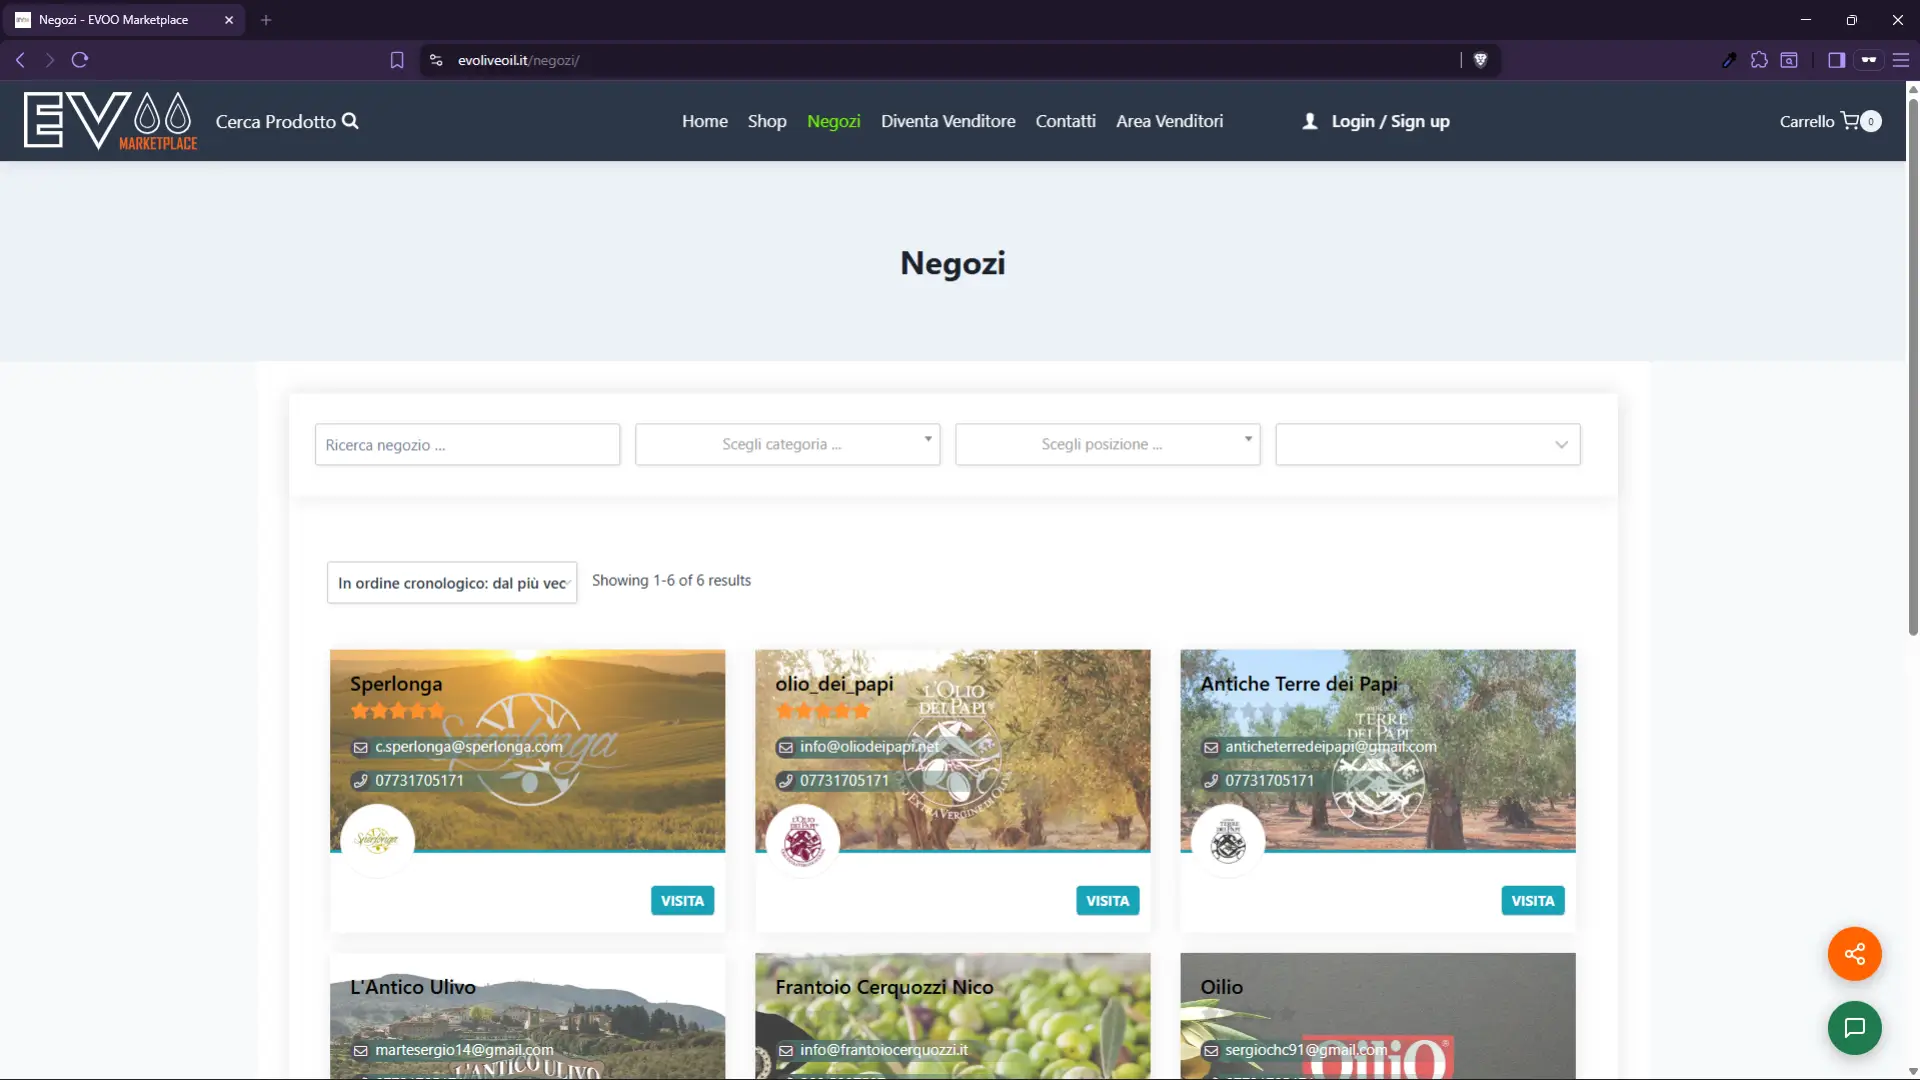Open Scegli posizione dropdown
The image size is (1920, 1080).
point(1108,444)
